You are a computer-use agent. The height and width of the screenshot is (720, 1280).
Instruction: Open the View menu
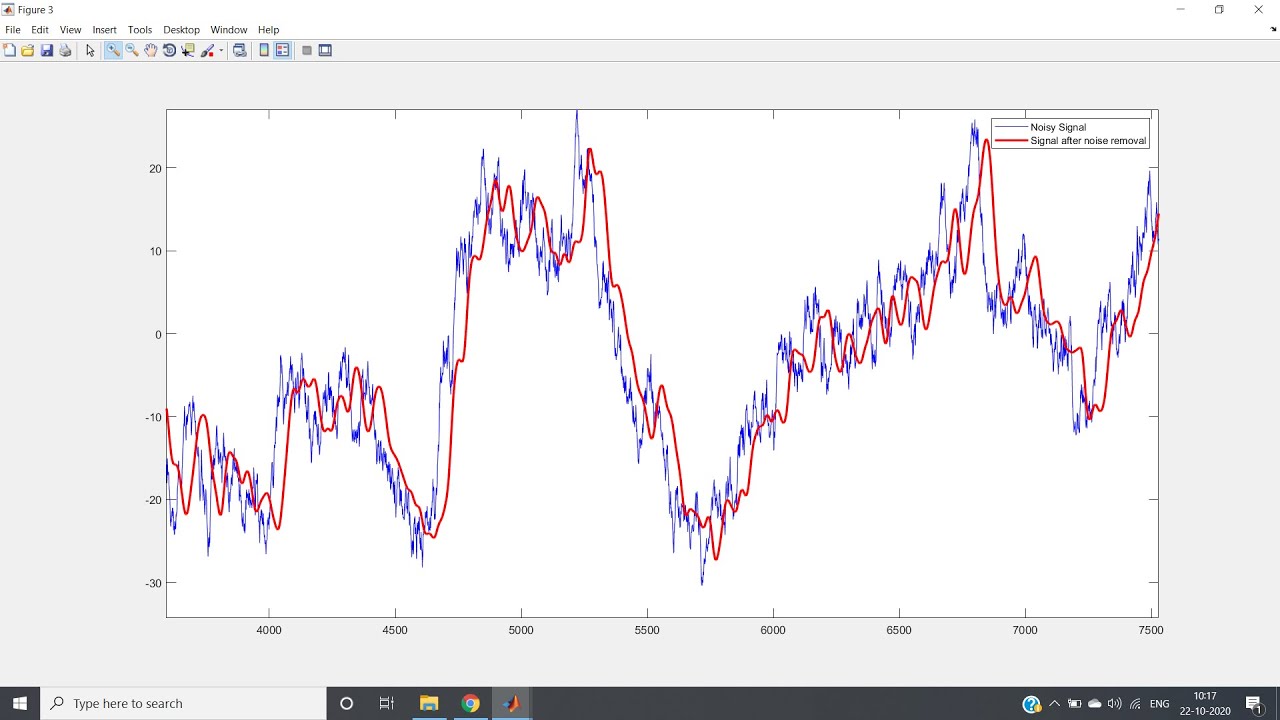pyautogui.click(x=70, y=30)
